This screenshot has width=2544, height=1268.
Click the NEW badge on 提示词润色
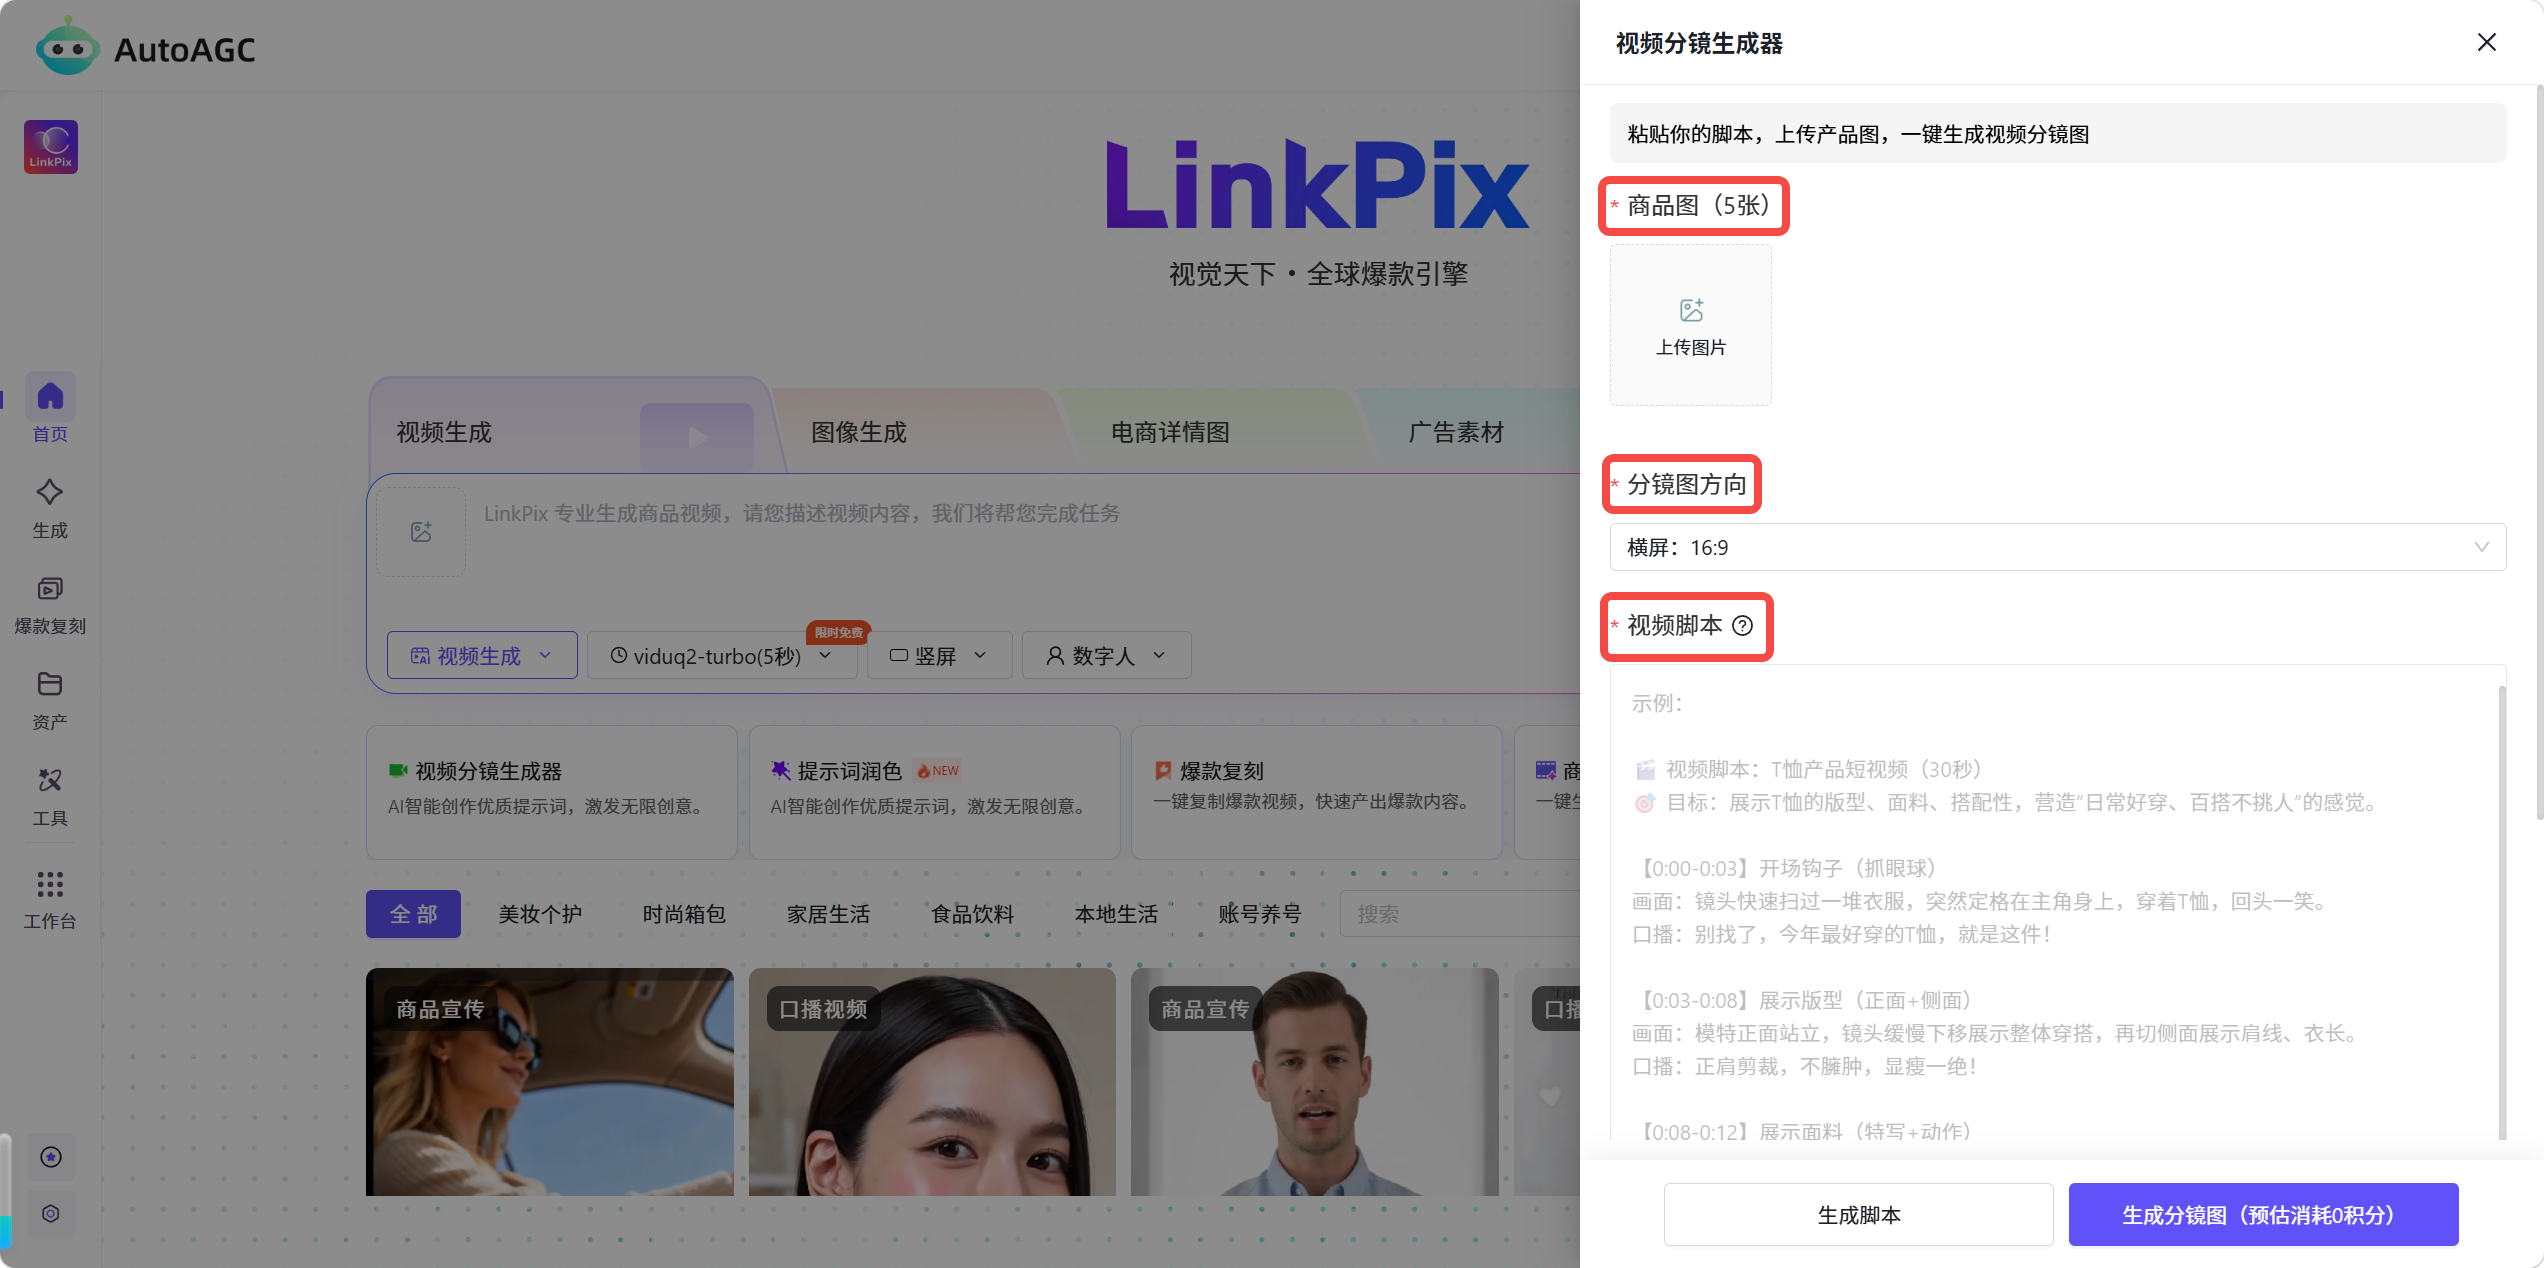(939, 770)
